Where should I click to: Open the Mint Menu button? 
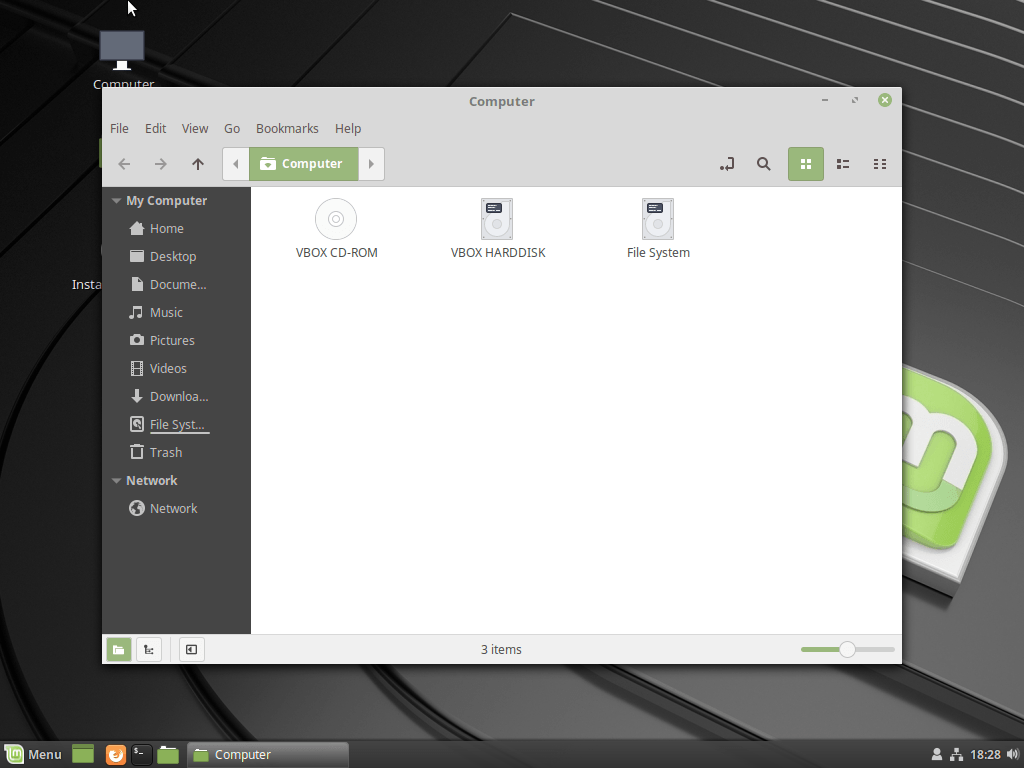[x=34, y=755]
